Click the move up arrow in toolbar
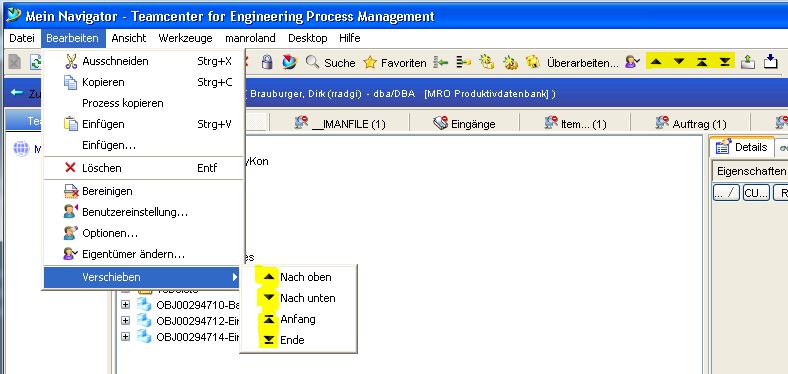The image size is (788, 374). 656,61
